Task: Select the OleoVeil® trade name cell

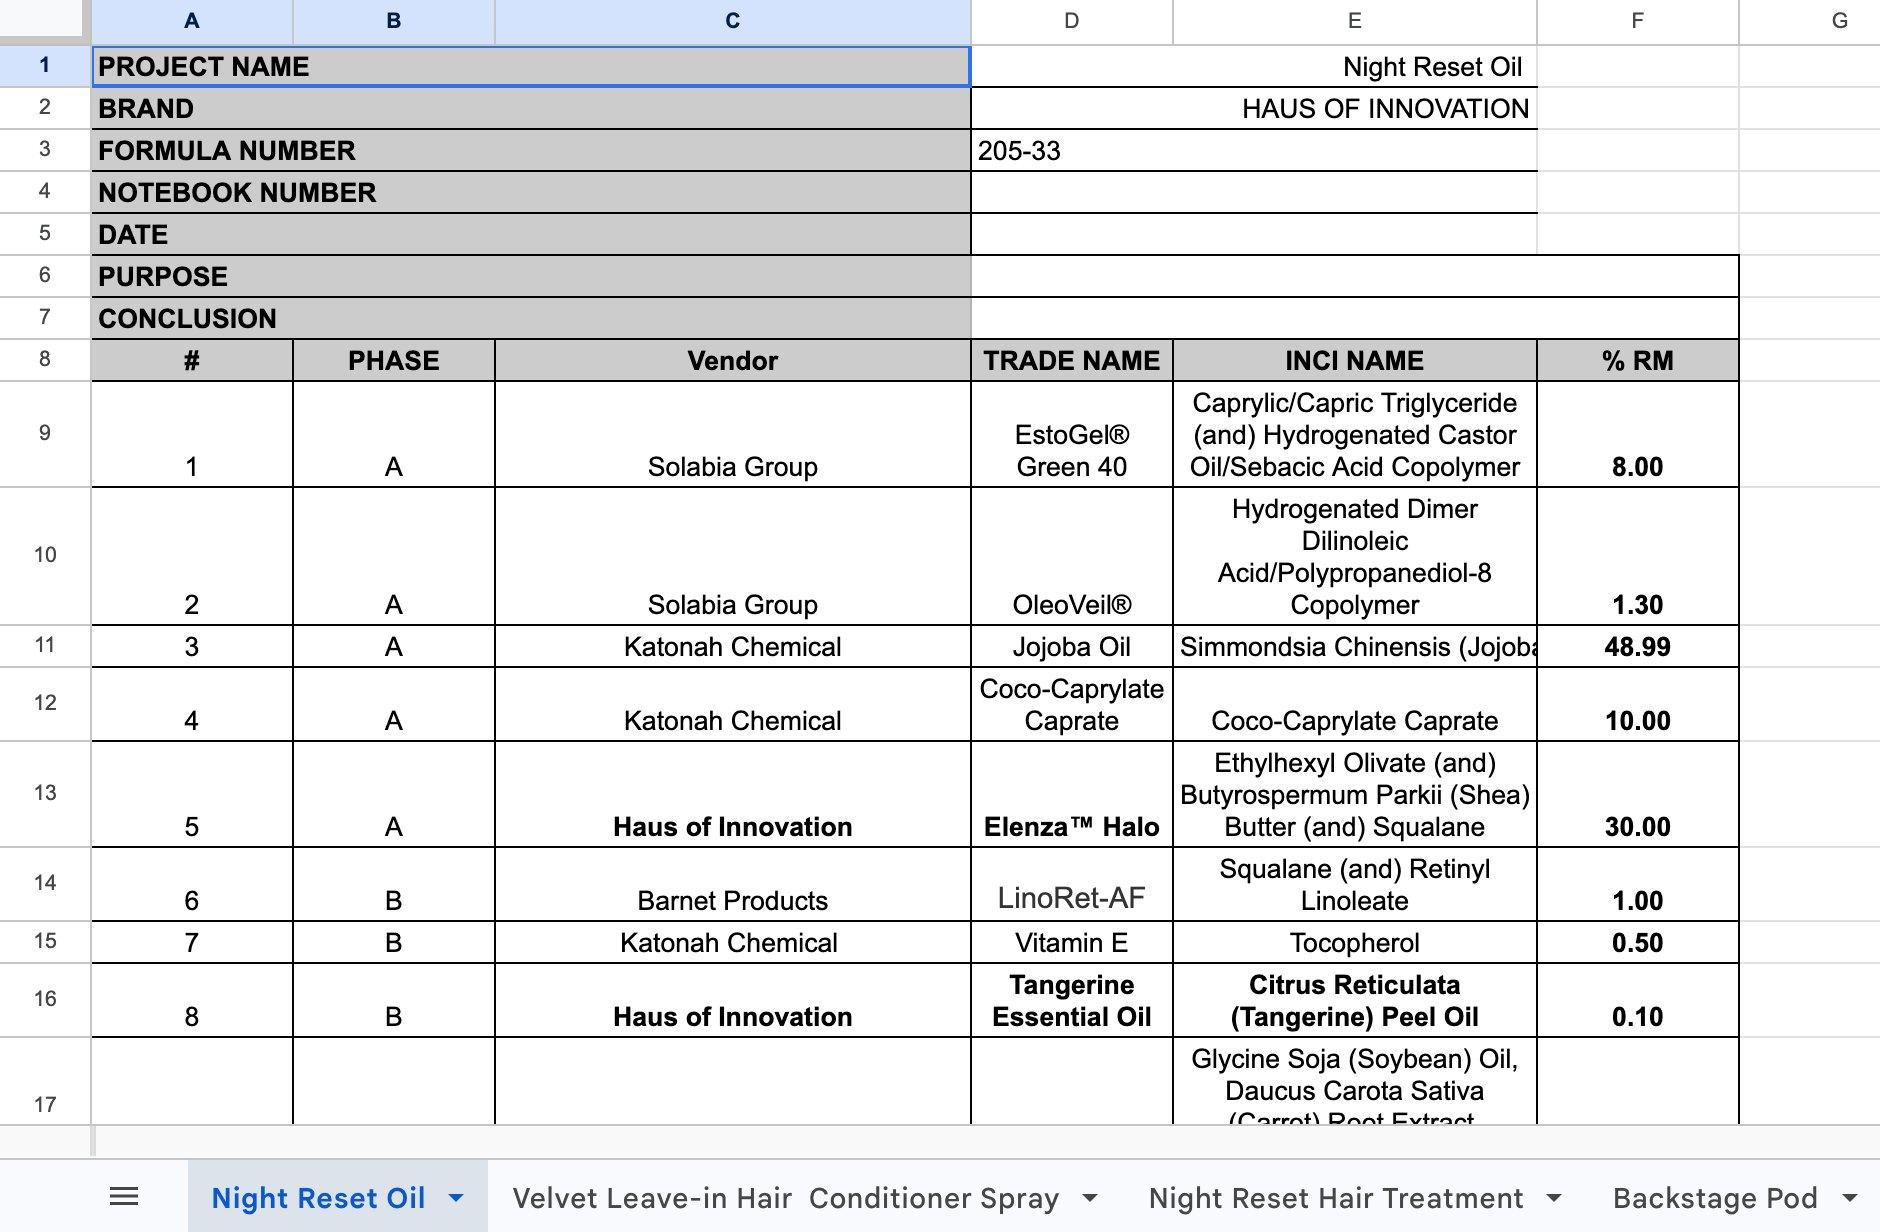Action: click(x=1072, y=556)
